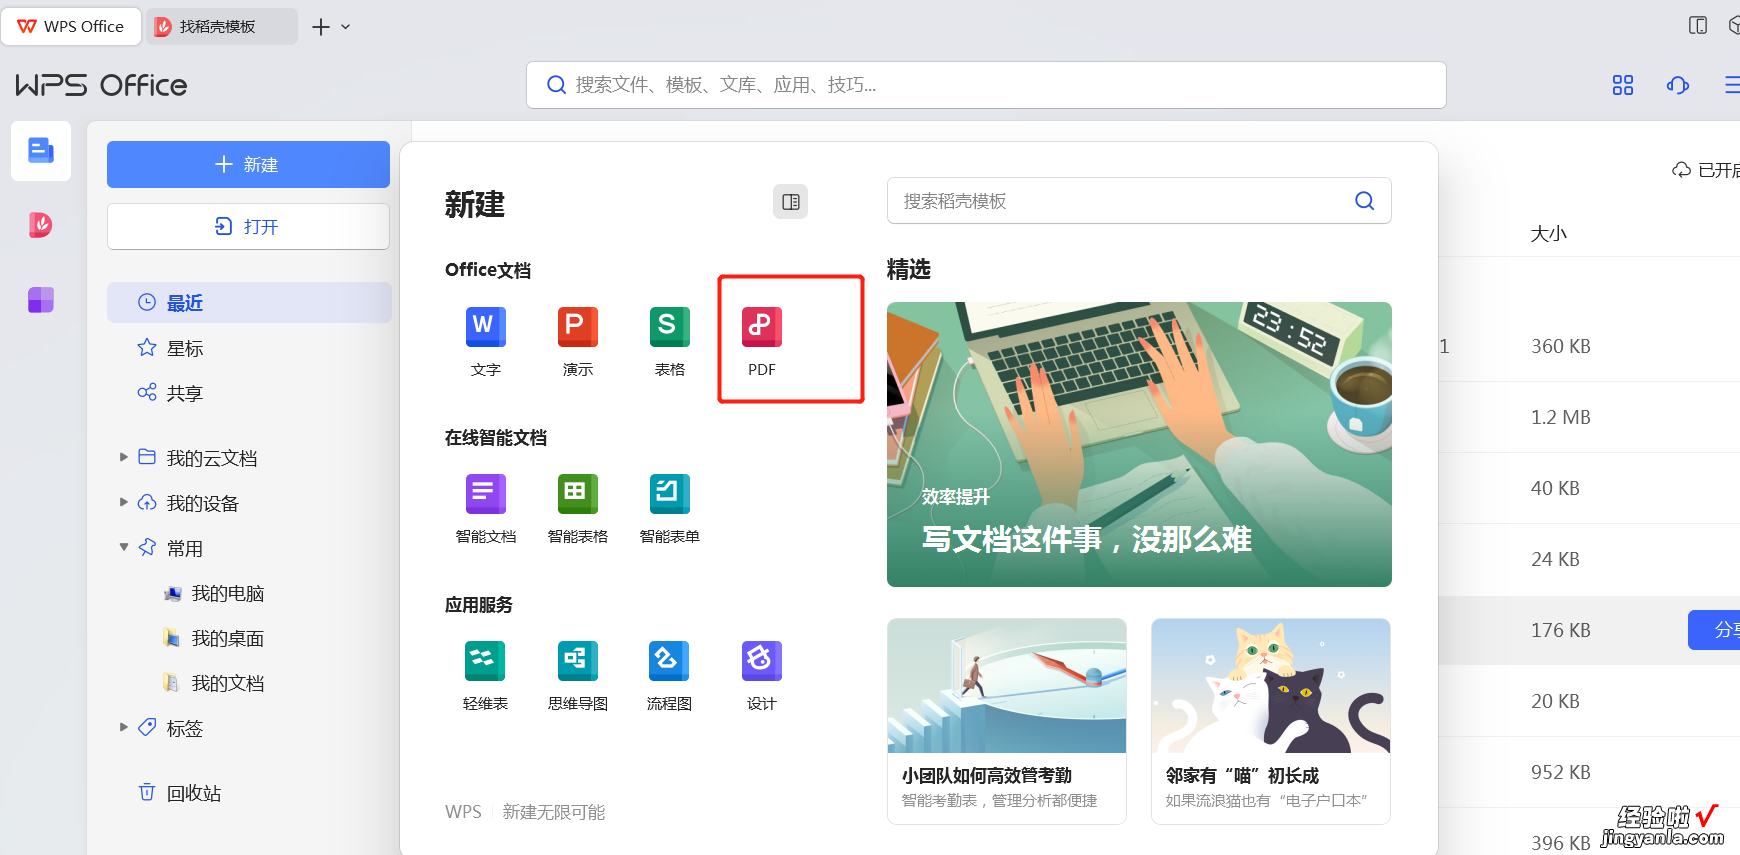Create a new PDF document
The width and height of the screenshot is (1740, 855).
(762, 342)
